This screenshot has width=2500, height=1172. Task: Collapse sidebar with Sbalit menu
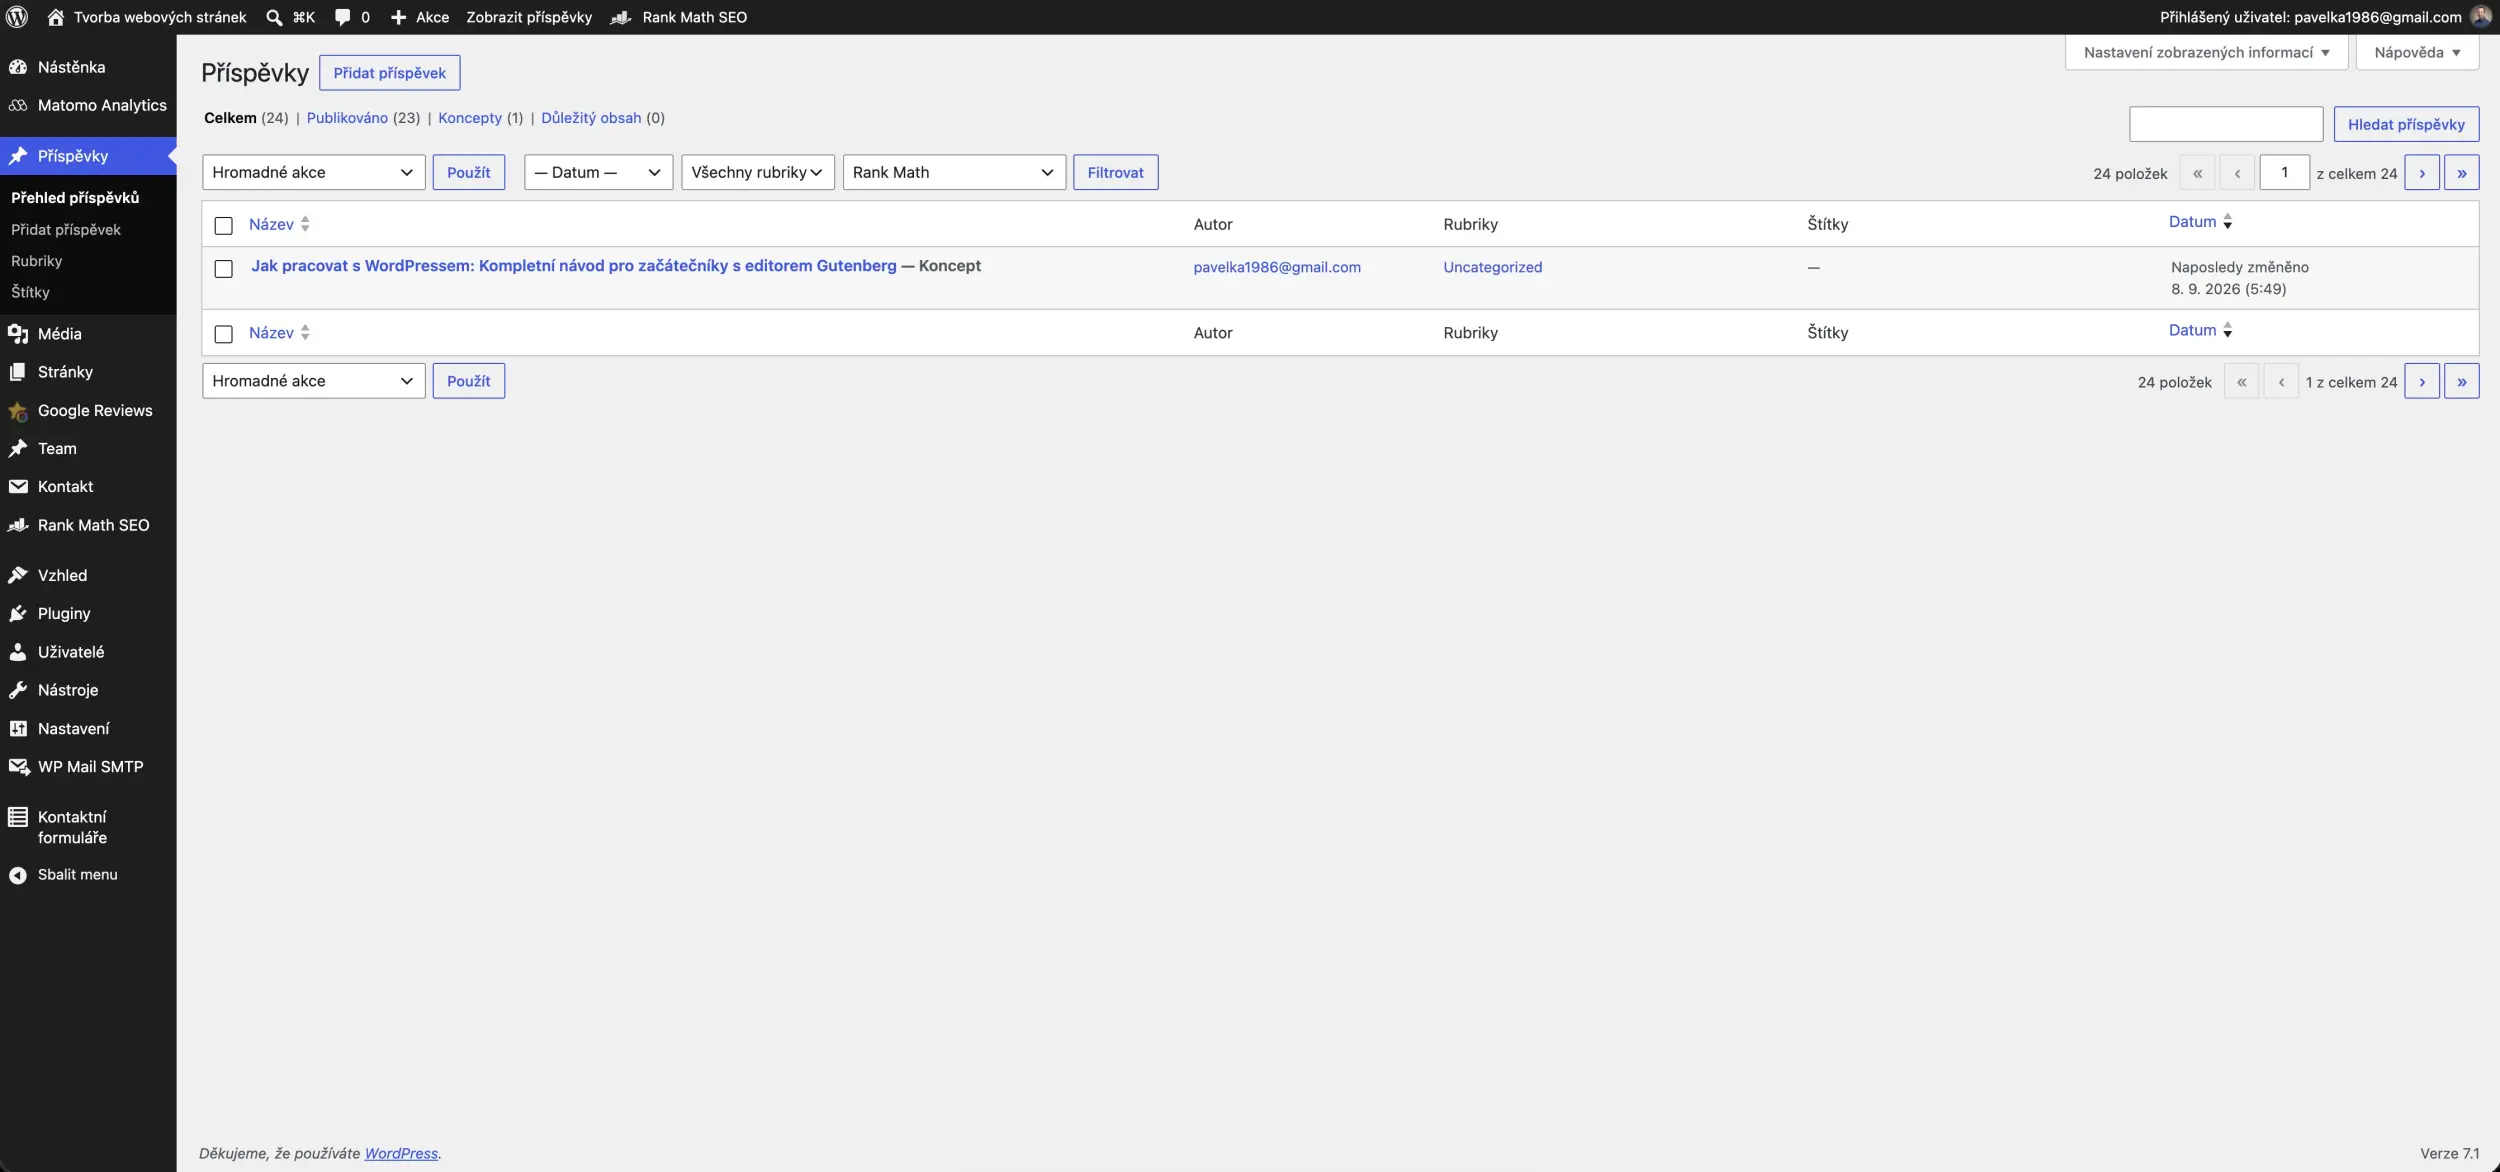(64, 875)
